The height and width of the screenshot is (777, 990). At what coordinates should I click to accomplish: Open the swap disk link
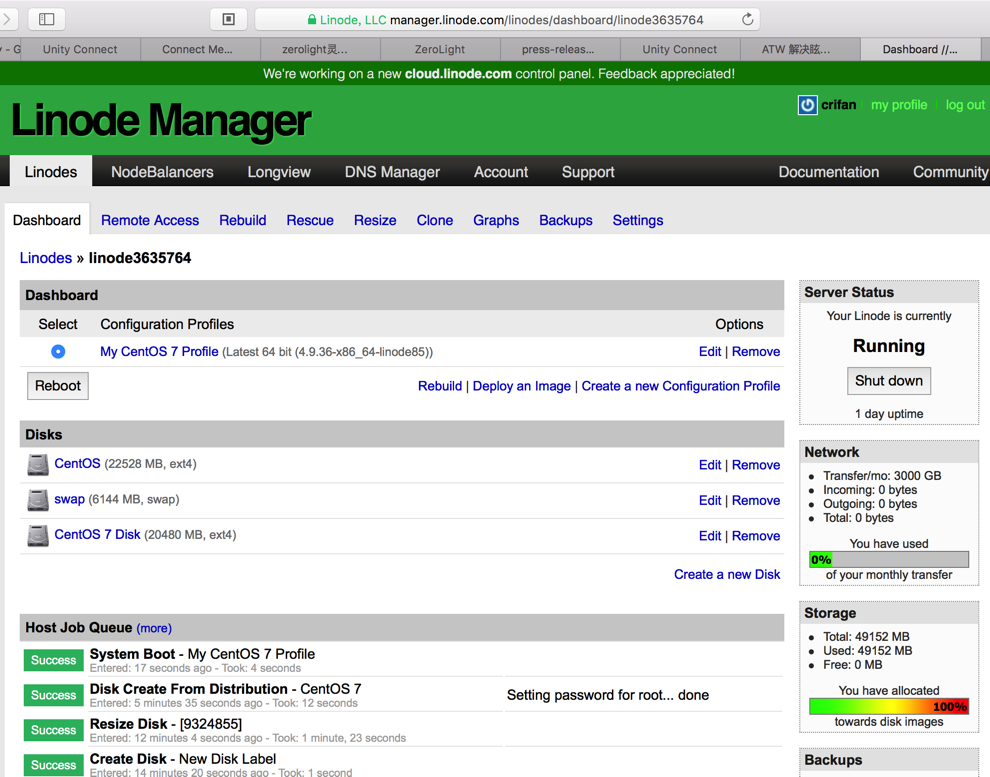[x=69, y=499]
